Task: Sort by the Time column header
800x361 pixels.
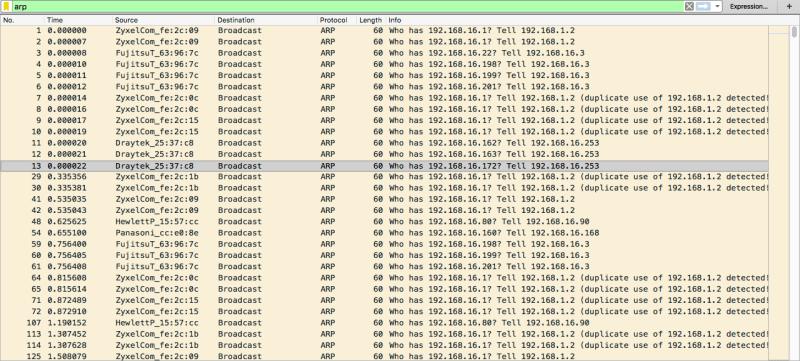Action: coord(79,20)
